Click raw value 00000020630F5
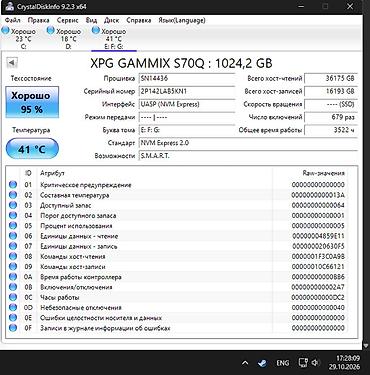This screenshot has height=375, width=370. pos(318,246)
